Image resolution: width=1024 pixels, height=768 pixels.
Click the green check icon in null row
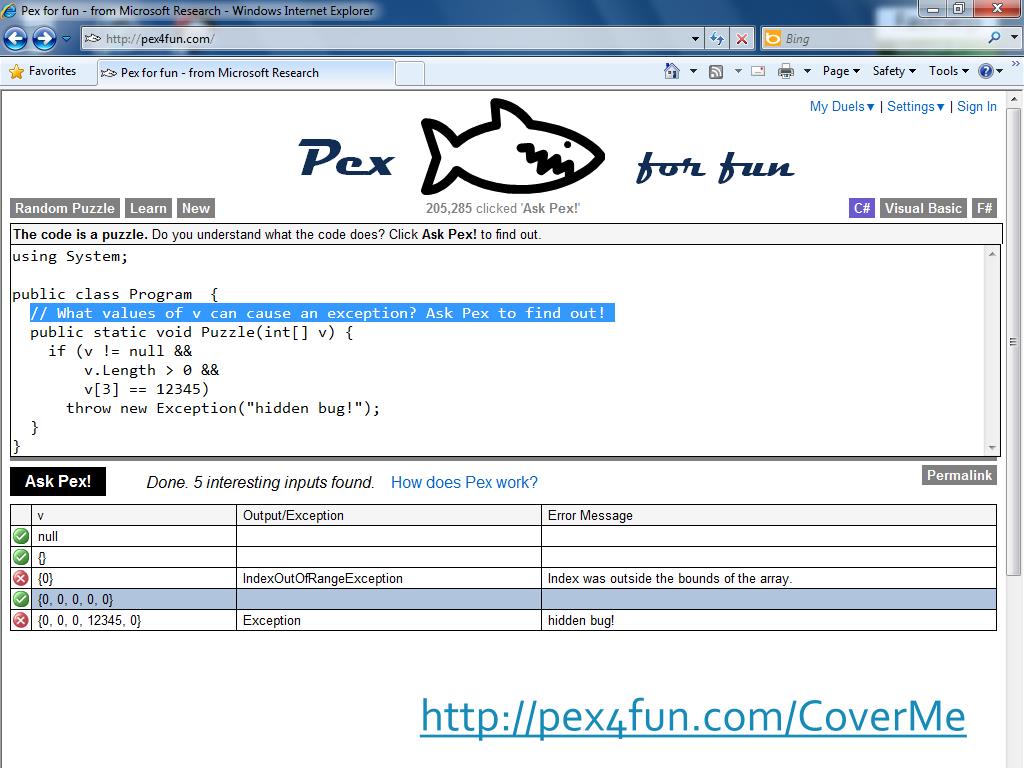(x=21, y=536)
